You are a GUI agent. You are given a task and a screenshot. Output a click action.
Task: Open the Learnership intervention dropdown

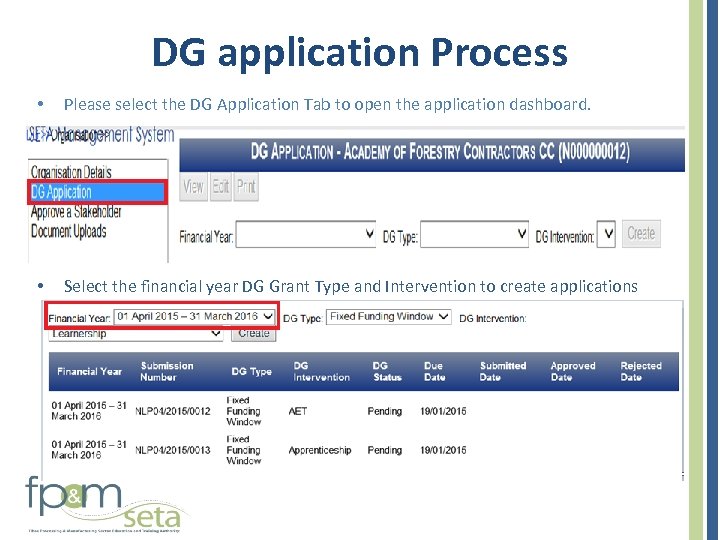[x=135, y=334]
